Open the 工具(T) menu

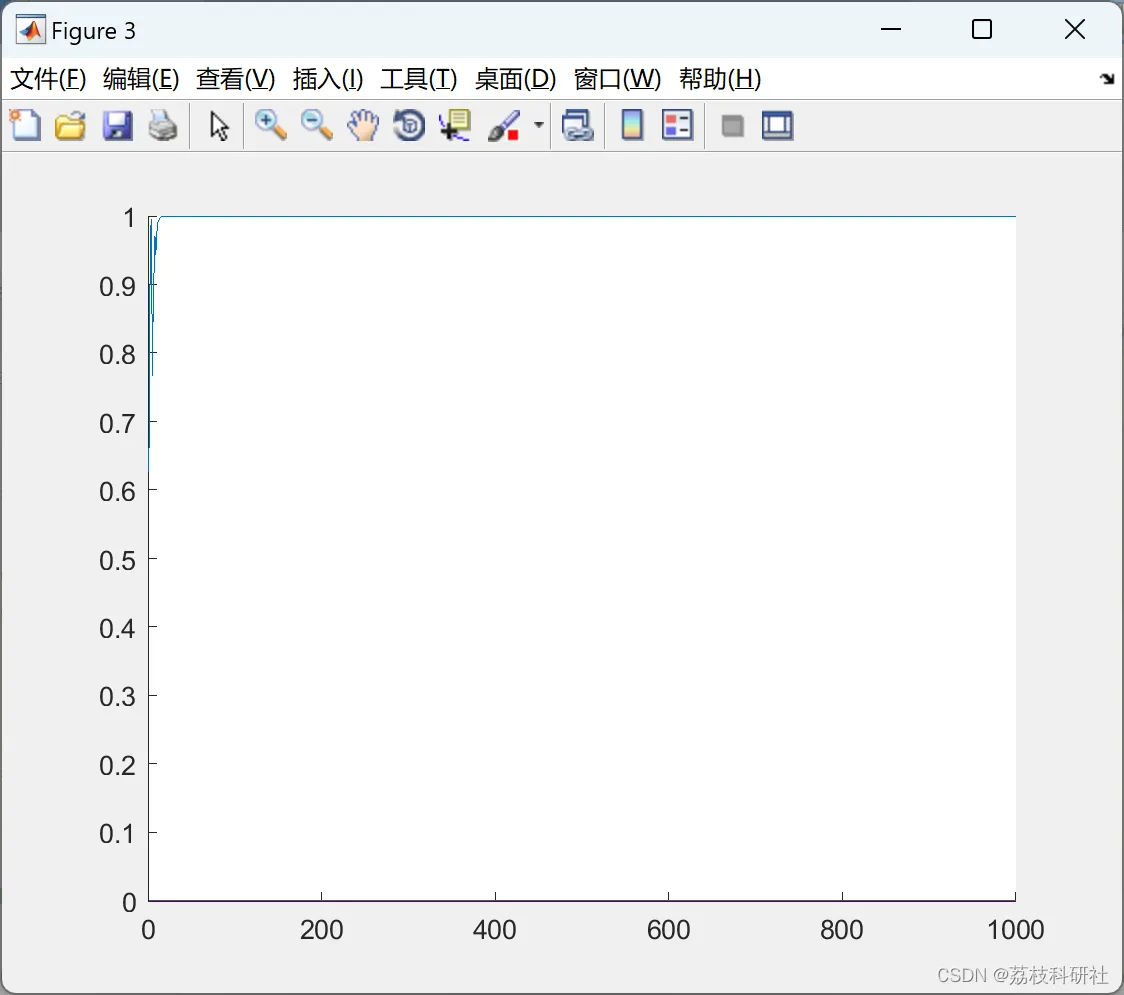pos(419,79)
